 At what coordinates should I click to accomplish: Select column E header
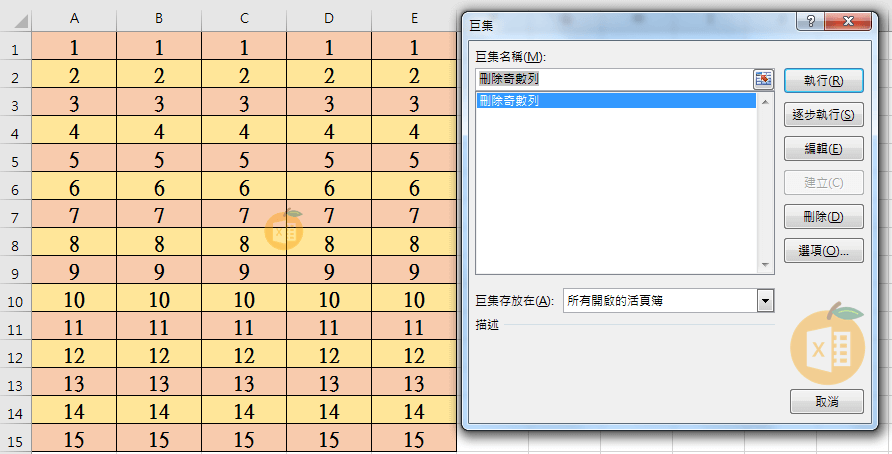pos(414,20)
